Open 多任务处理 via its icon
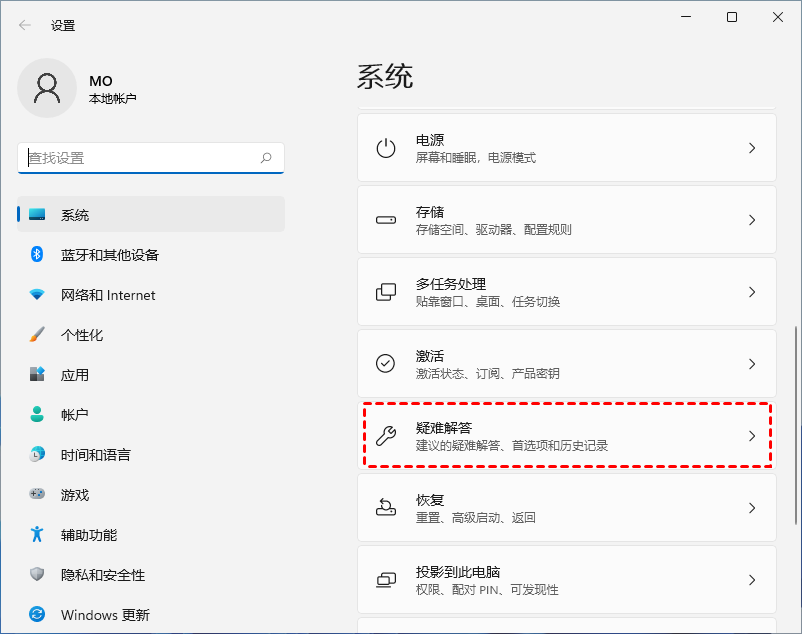This screenshot has width=802, height=634. tap(388, 291)
